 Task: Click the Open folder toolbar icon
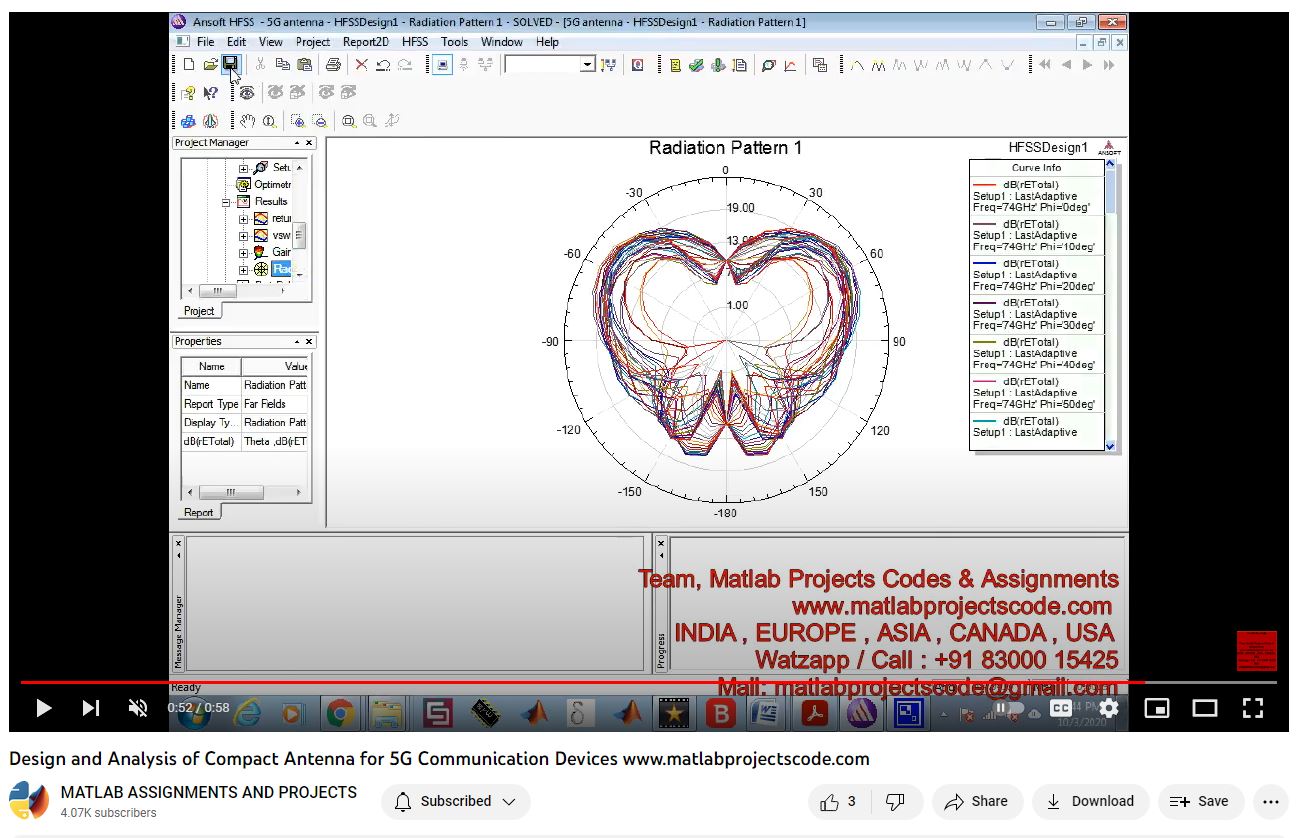click(x=210, y=64)
